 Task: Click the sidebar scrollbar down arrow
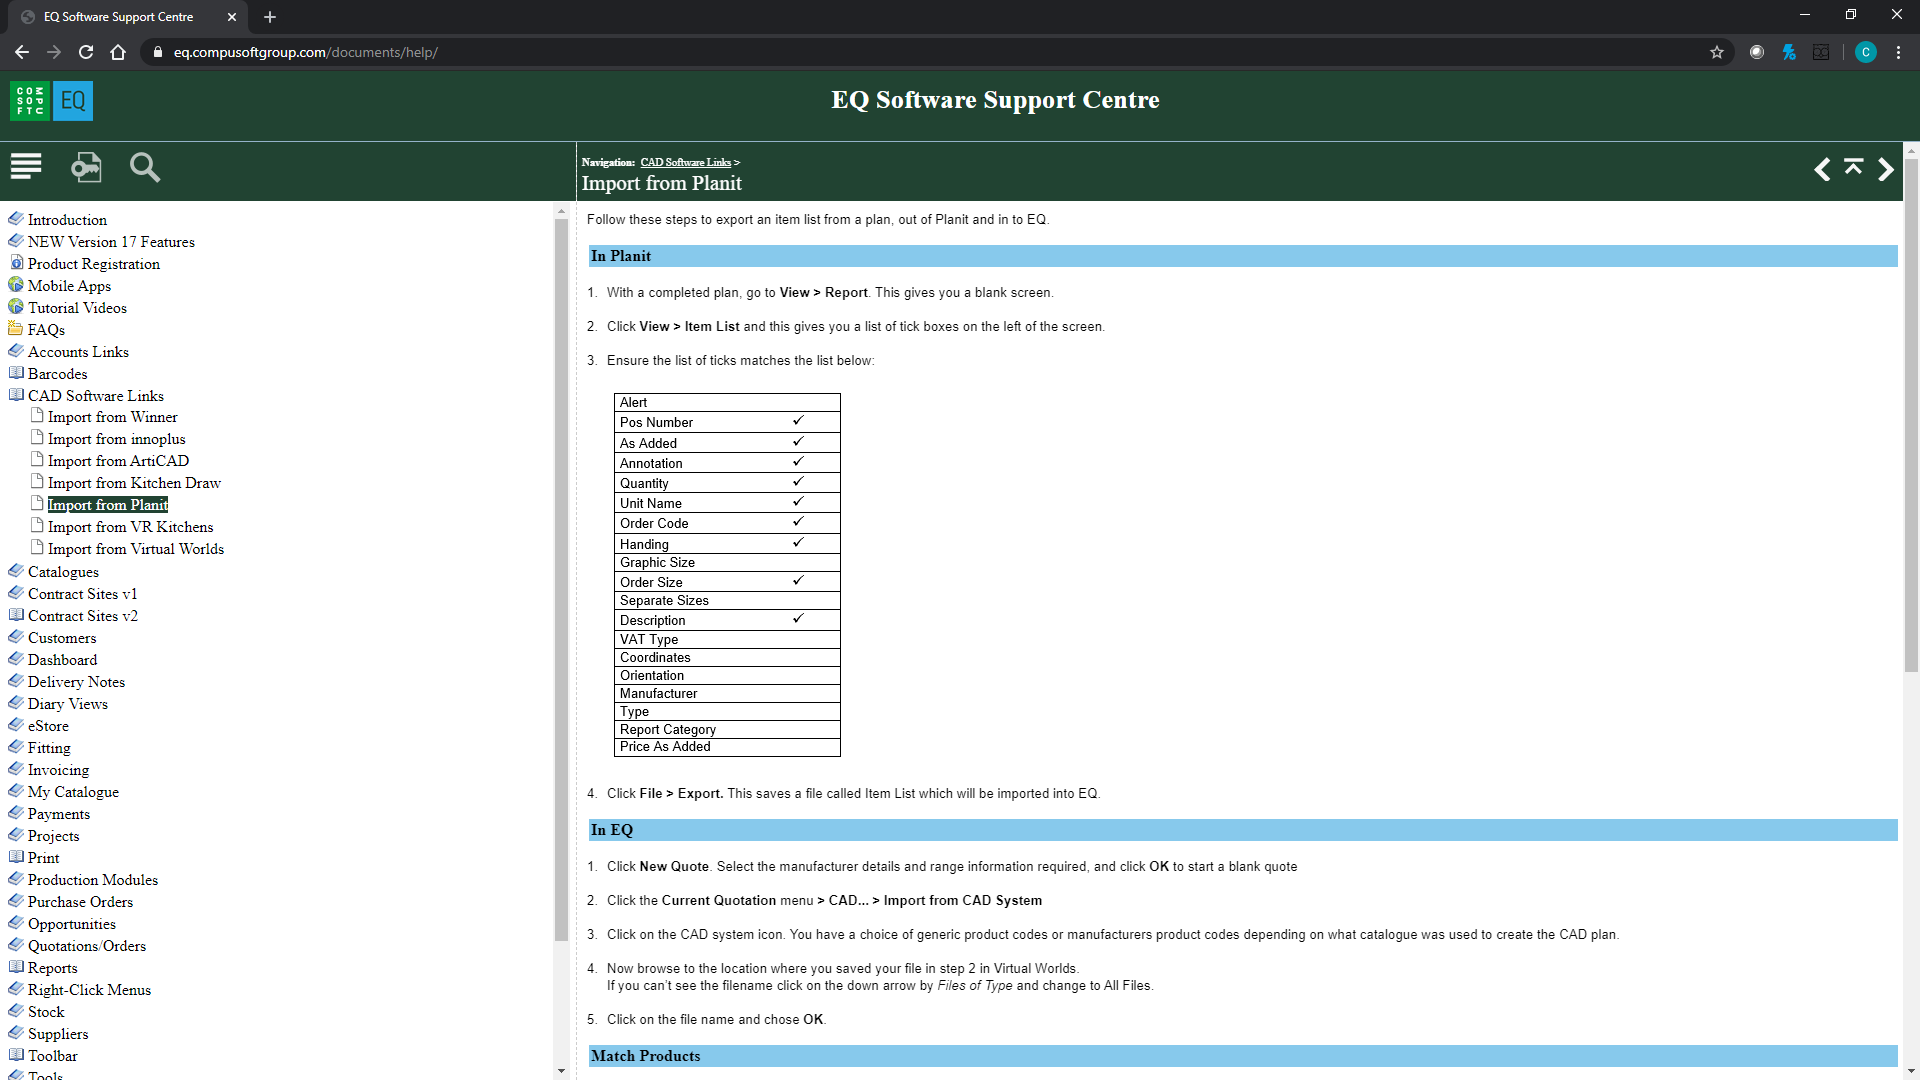point(561,1071)
